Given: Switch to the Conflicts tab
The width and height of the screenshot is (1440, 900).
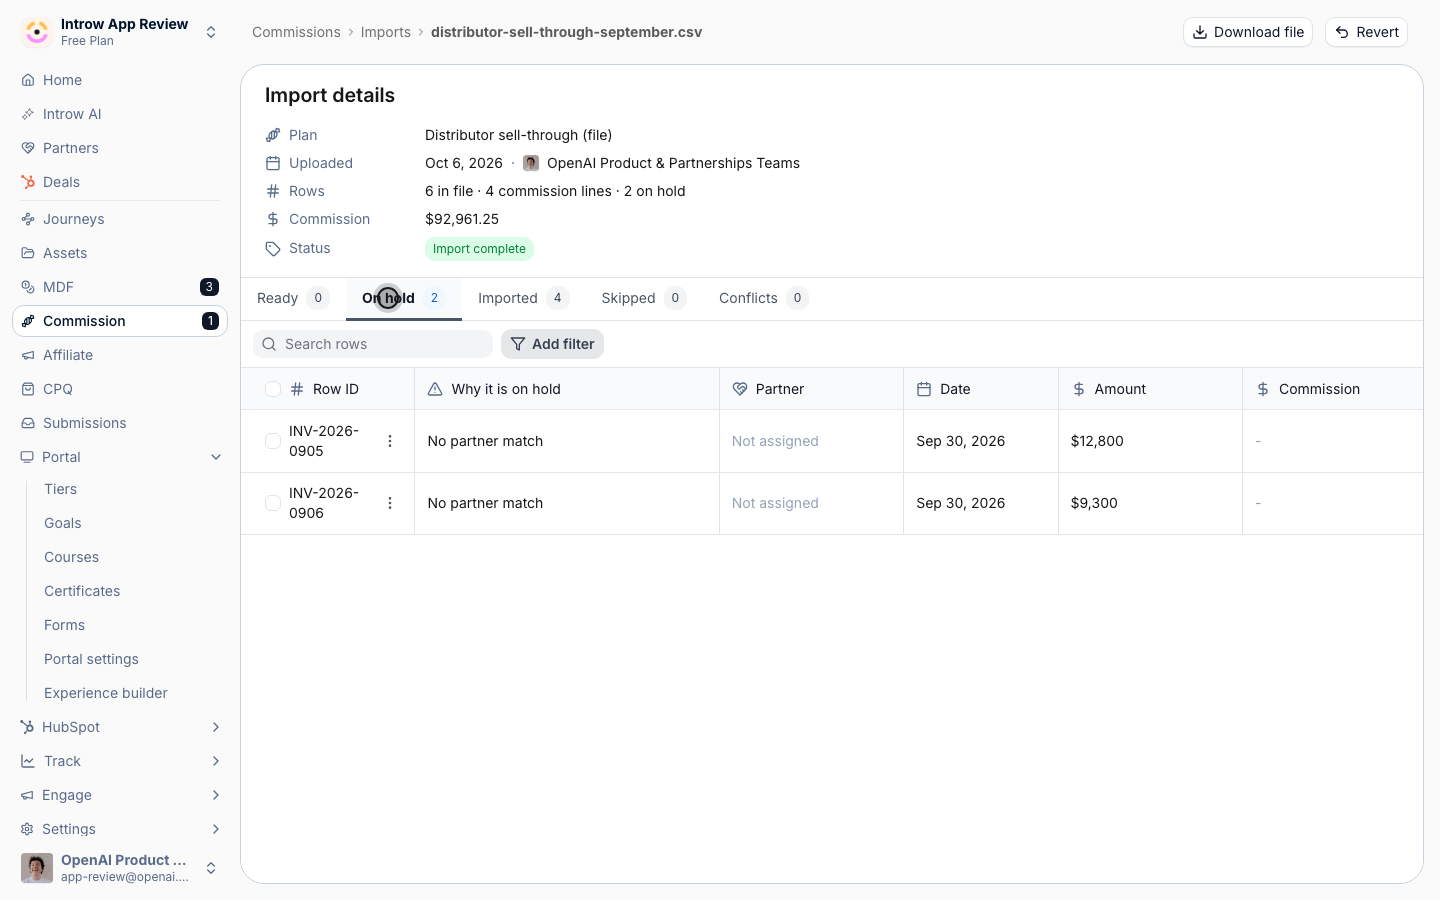Looking at the screenshot, I should (763, 298).
